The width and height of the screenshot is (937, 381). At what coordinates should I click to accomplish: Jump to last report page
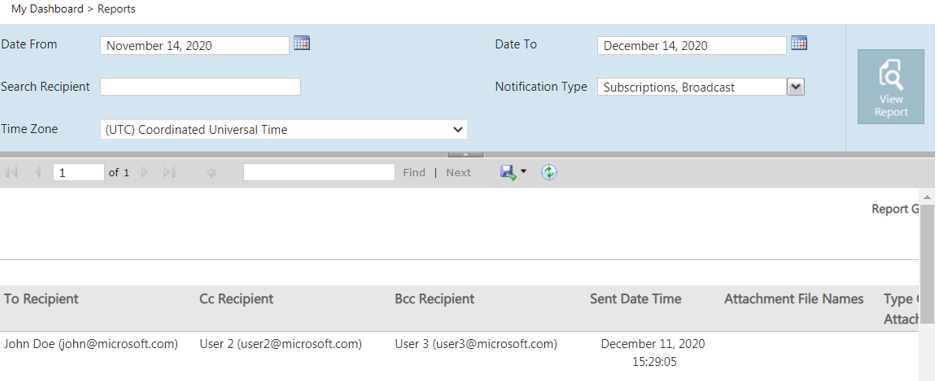click(x=170, y=173)
